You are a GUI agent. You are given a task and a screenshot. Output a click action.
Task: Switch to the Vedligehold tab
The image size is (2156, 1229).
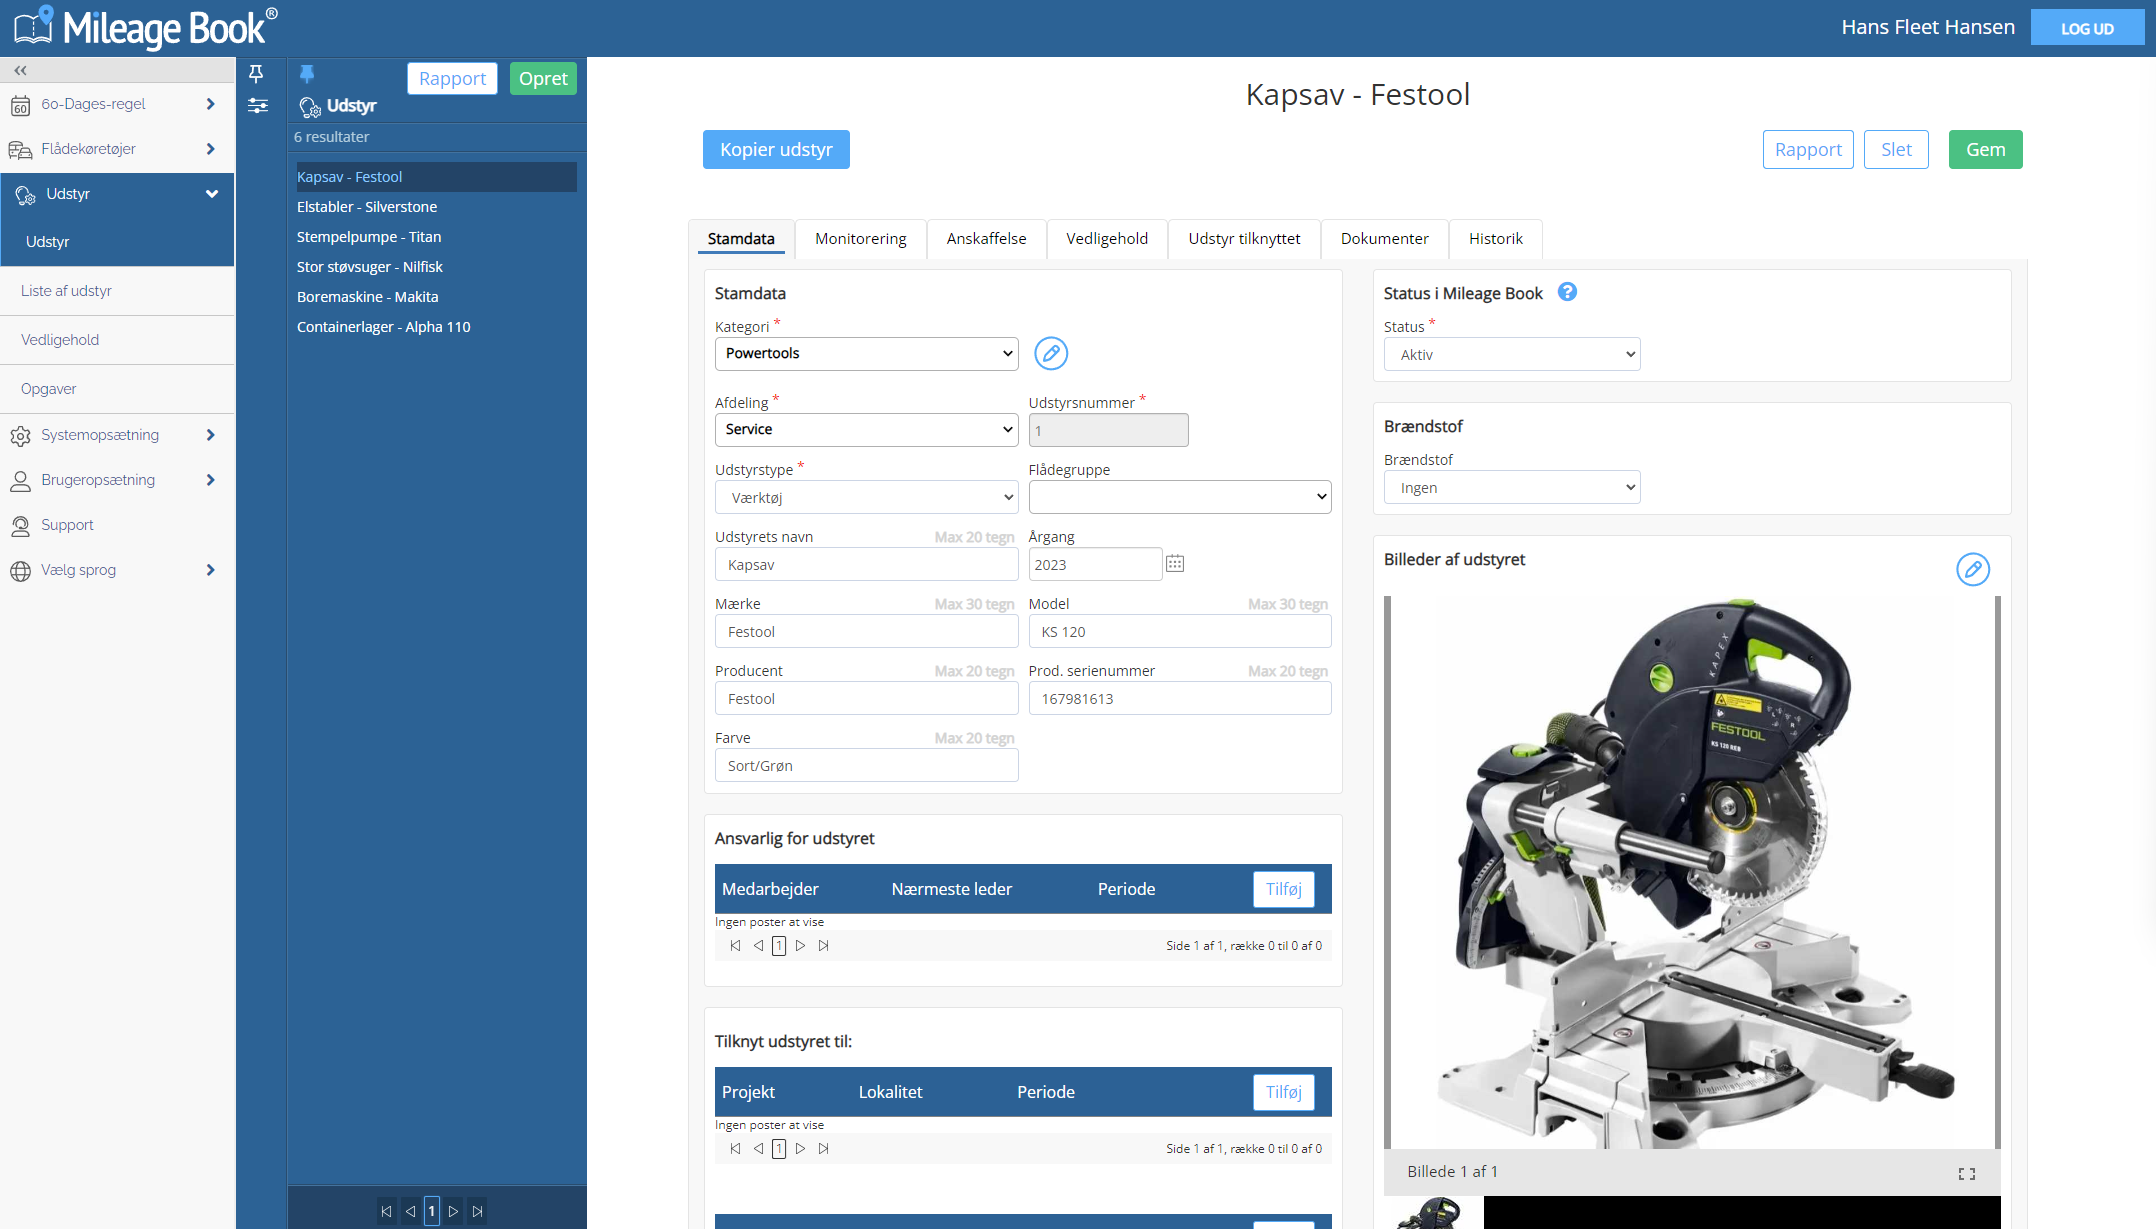[x=1107, y=238]
